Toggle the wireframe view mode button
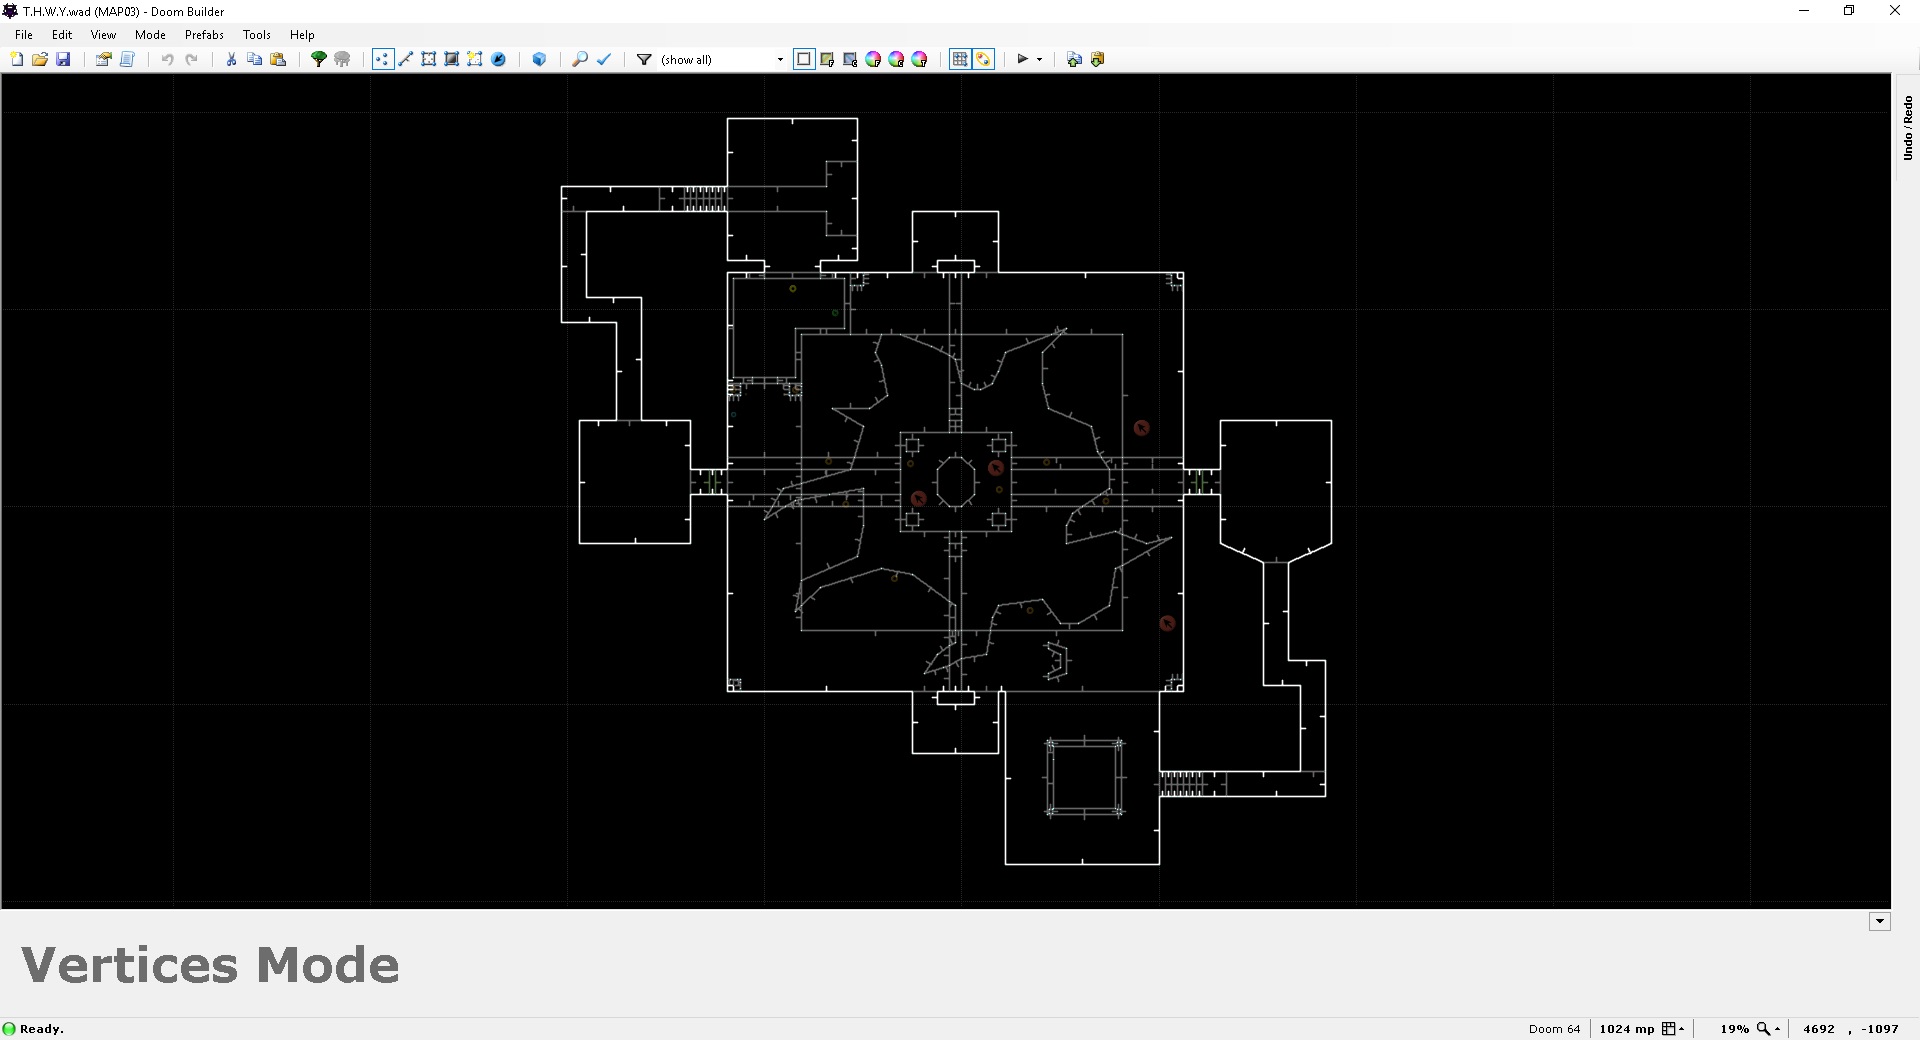 804,59
